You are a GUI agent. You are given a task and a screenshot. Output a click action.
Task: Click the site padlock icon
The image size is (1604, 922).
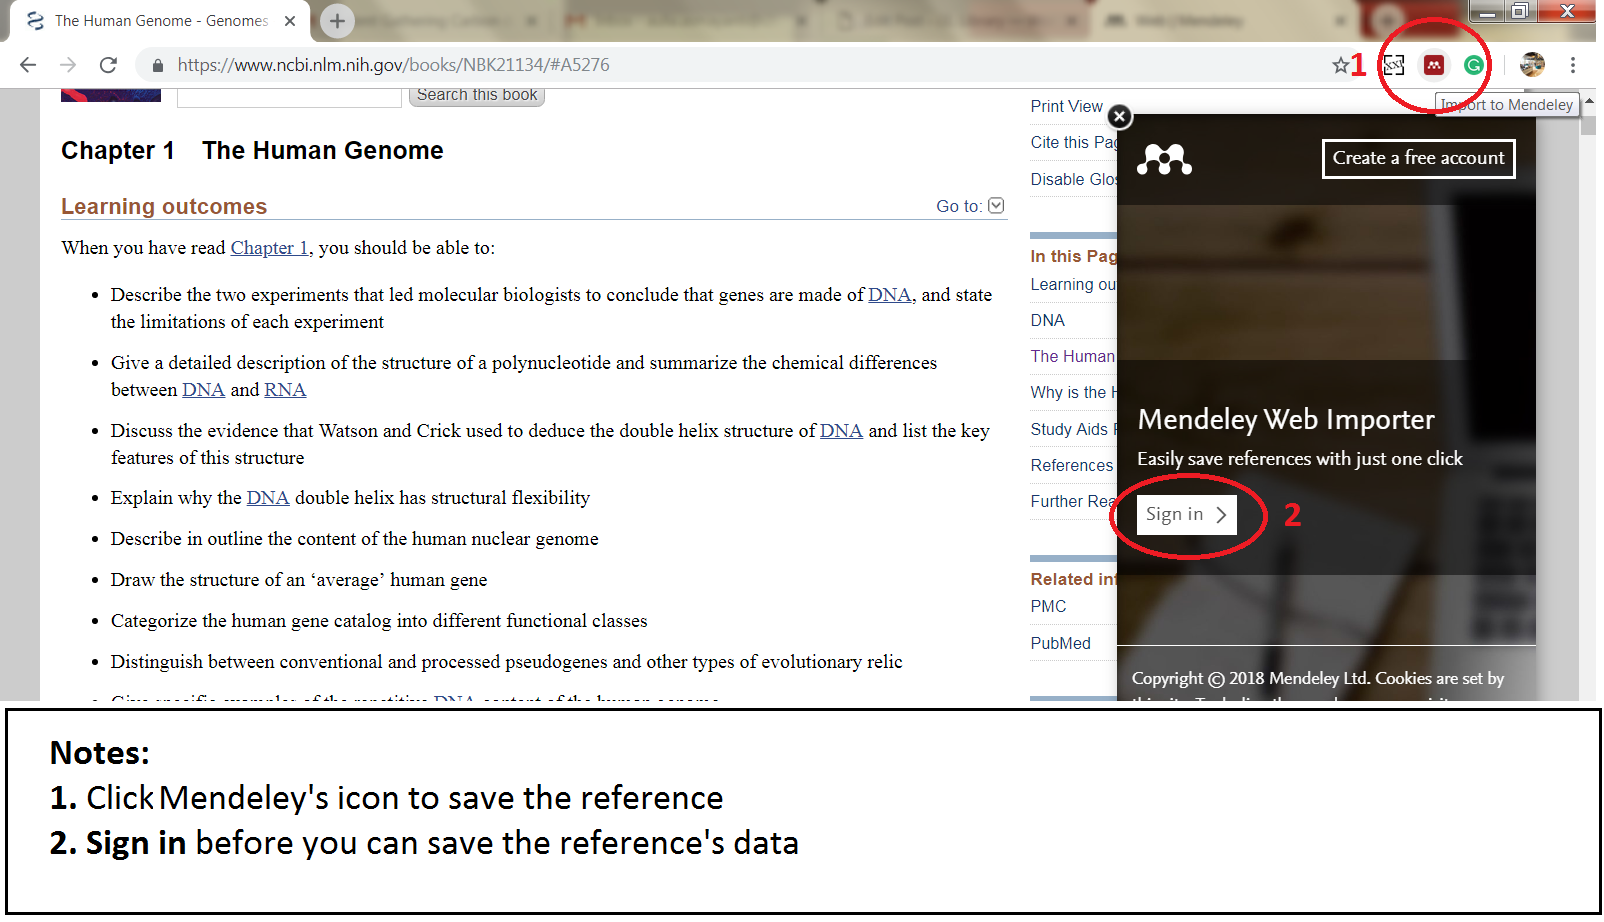pos(157,65)
